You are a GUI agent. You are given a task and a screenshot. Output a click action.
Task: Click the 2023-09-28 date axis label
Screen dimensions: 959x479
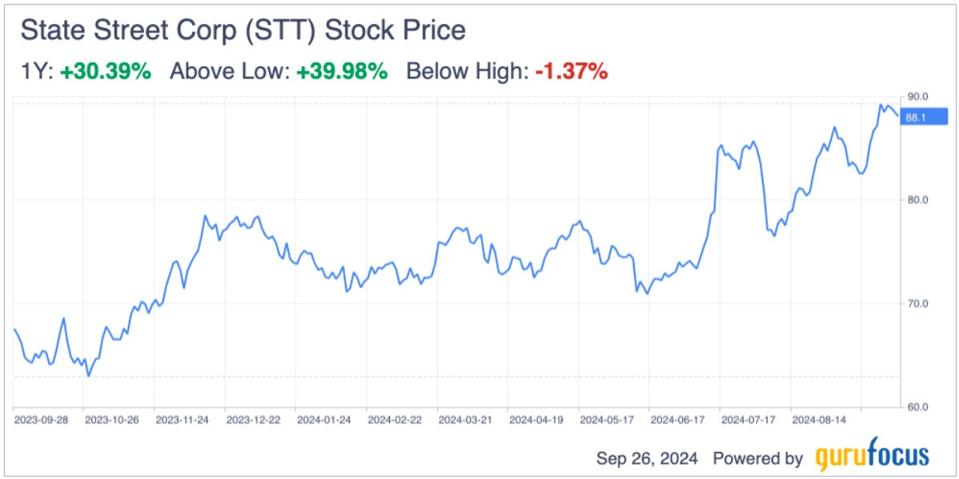[x=41, y=419]
